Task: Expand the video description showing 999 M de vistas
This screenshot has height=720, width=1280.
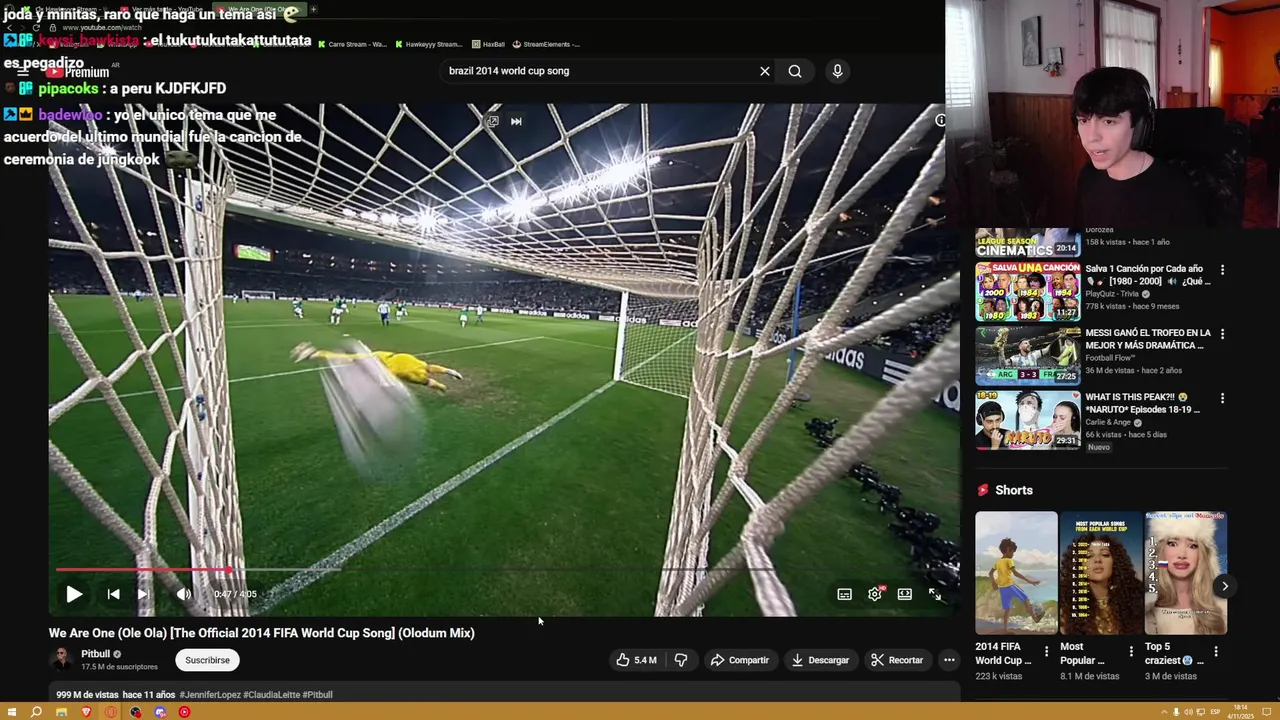Action: (505, 694)
